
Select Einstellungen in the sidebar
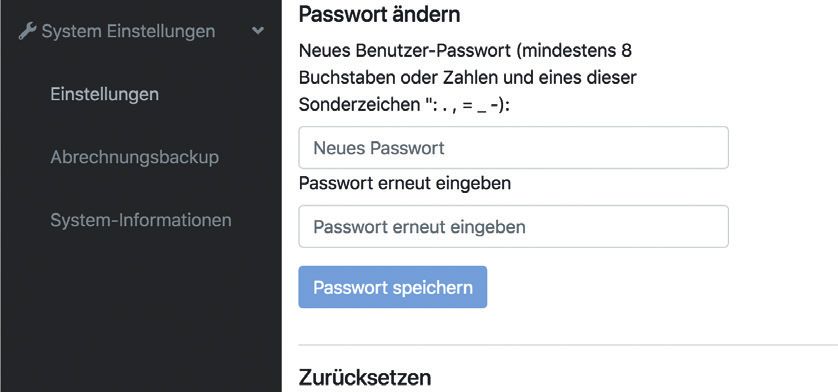[x=104, y=94]
